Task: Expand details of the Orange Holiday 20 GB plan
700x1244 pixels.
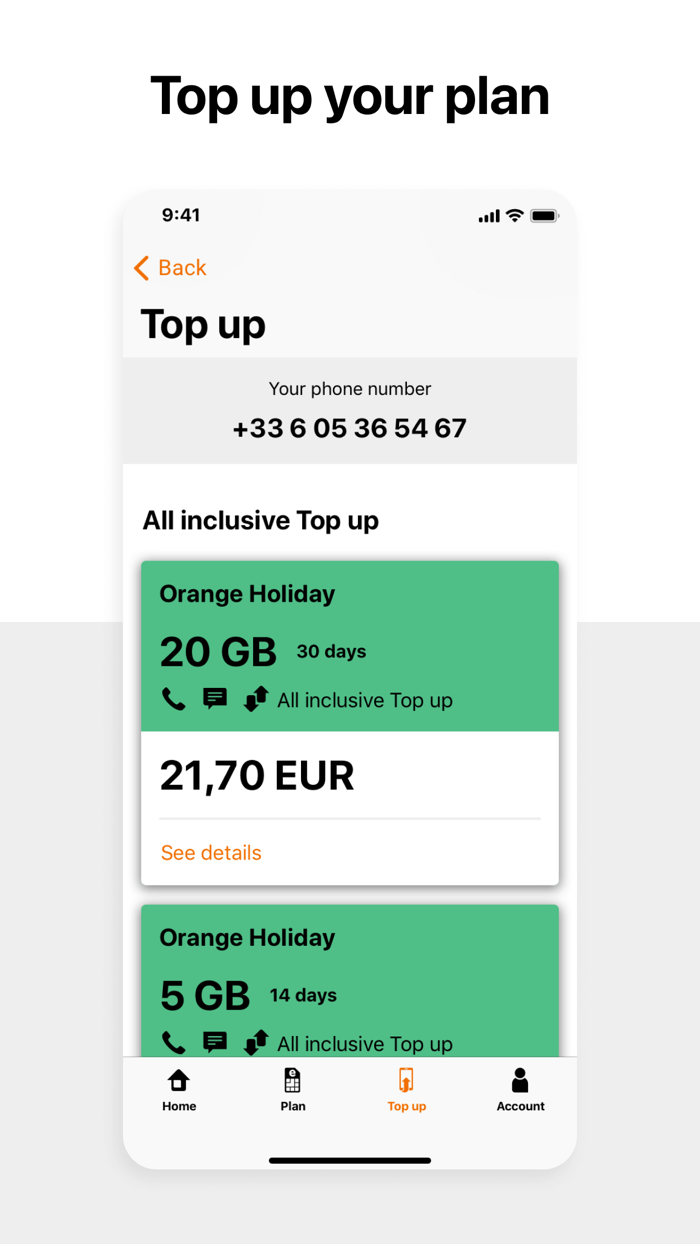Action: [x=210, y=852]
